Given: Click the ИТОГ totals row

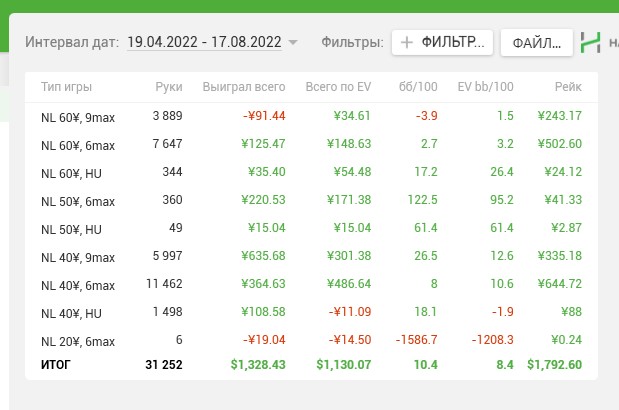Looking at the screenshot, I should point(311,365).
